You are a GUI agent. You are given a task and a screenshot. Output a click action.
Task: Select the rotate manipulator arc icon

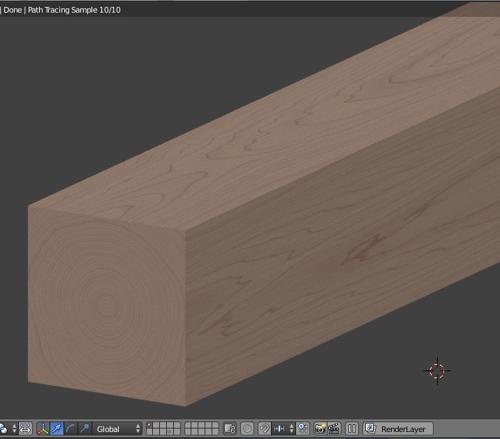tap(70, 429)
